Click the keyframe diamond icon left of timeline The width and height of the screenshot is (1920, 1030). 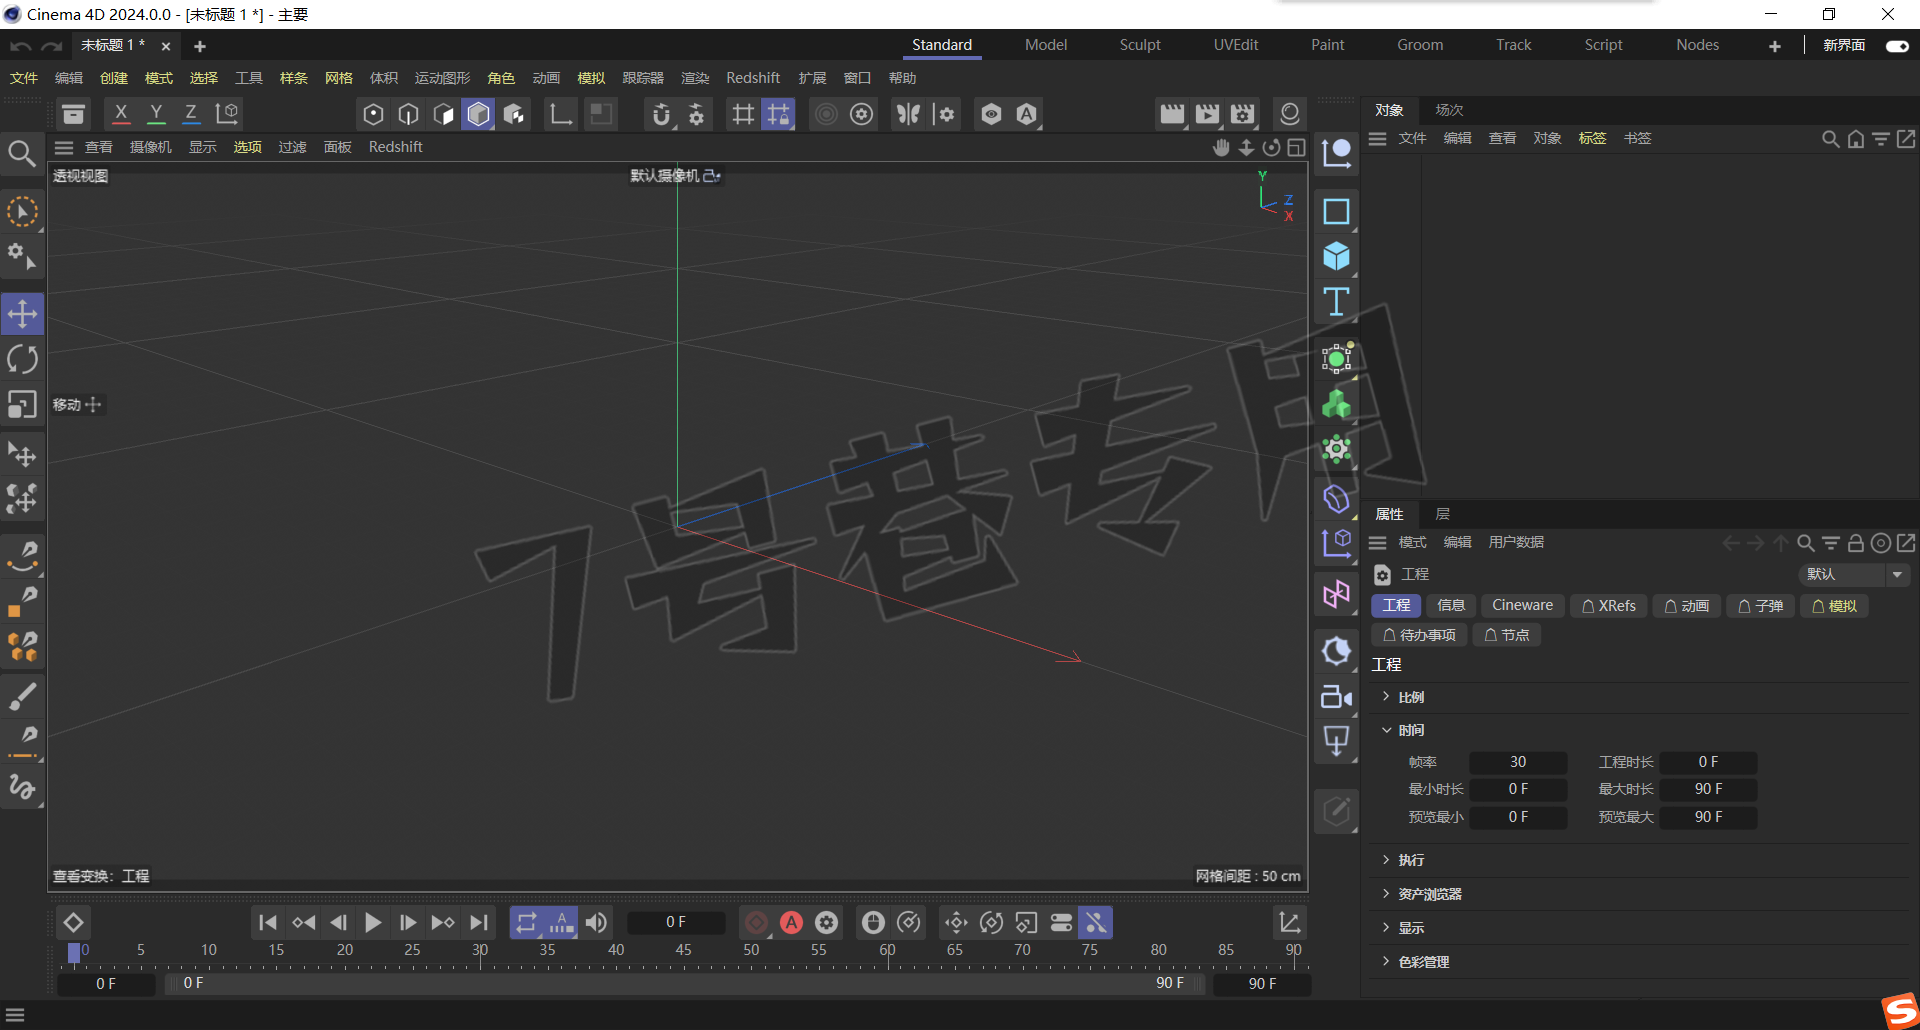point(73,923)
